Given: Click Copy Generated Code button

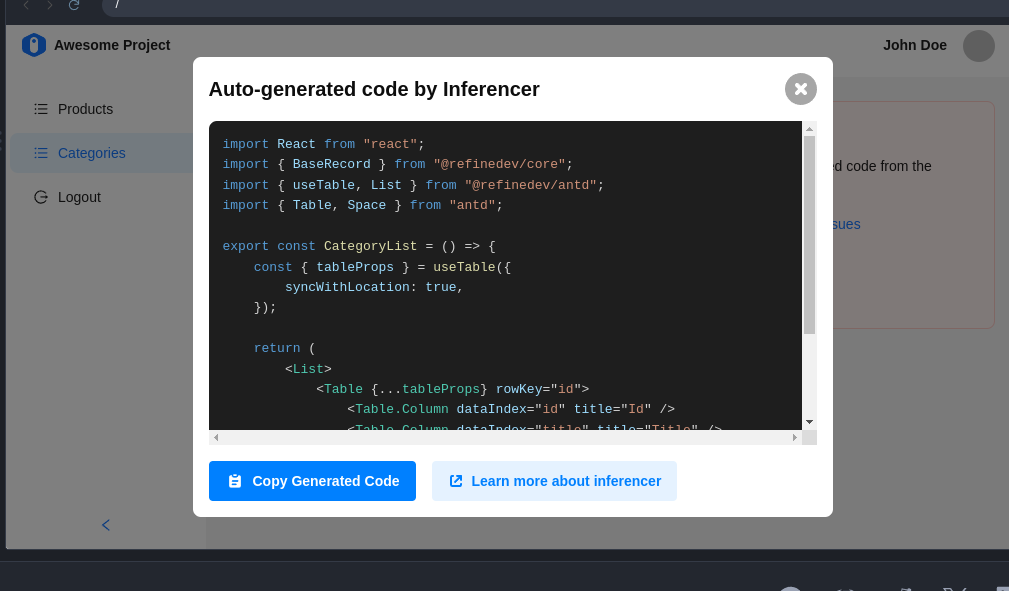Looking at the screenshot, I should point(312,481).
